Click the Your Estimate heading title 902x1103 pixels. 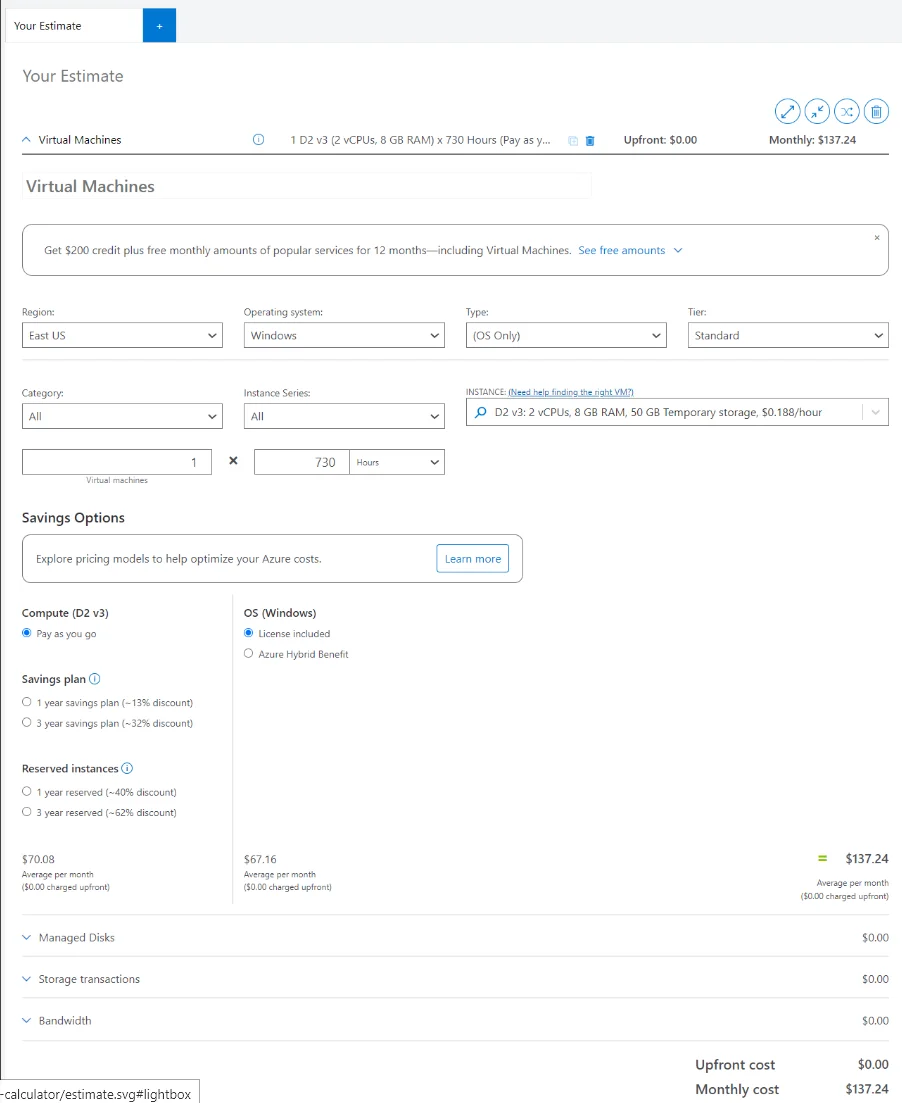tap(72, 76)
